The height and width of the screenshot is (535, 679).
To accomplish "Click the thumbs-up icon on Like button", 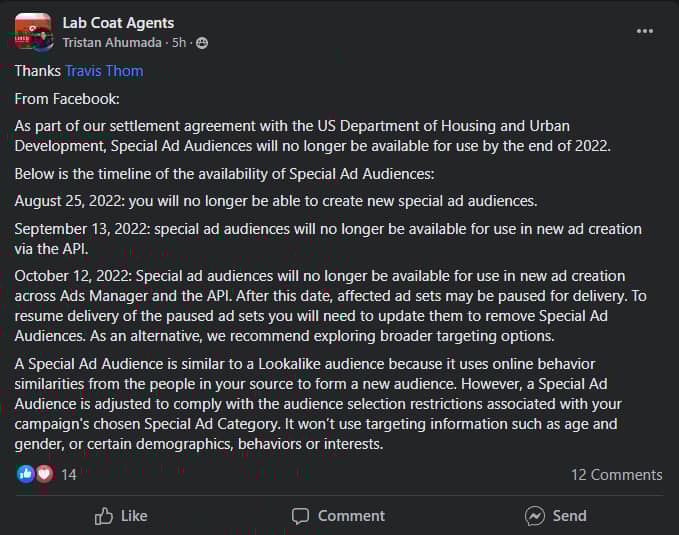I will point(104,516).
